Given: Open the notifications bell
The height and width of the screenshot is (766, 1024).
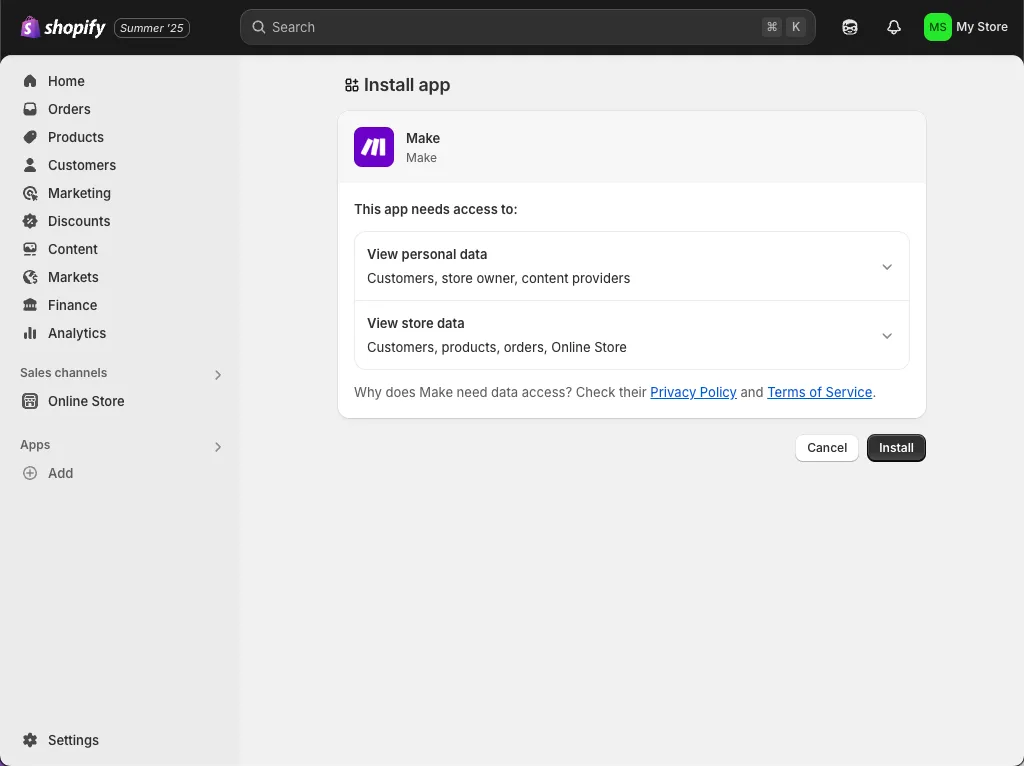Looking at the screenshot, I should 894,27.
